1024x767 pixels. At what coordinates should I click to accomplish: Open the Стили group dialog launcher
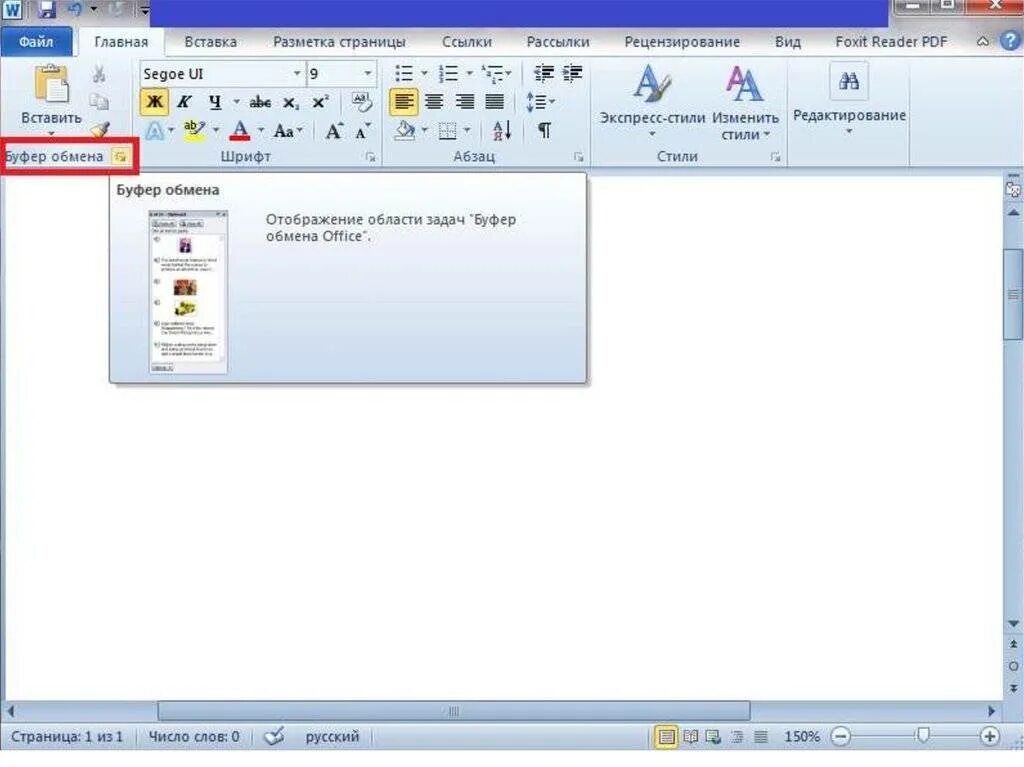(775, 157)
